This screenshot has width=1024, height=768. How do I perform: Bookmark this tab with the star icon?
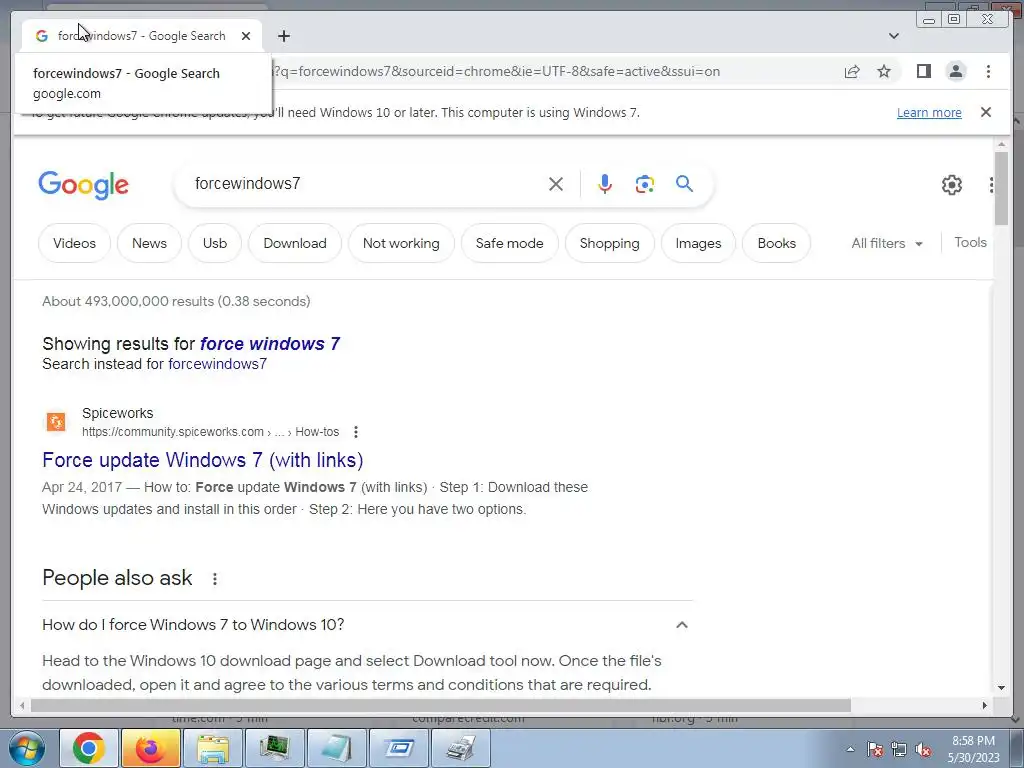coord(884,71)
